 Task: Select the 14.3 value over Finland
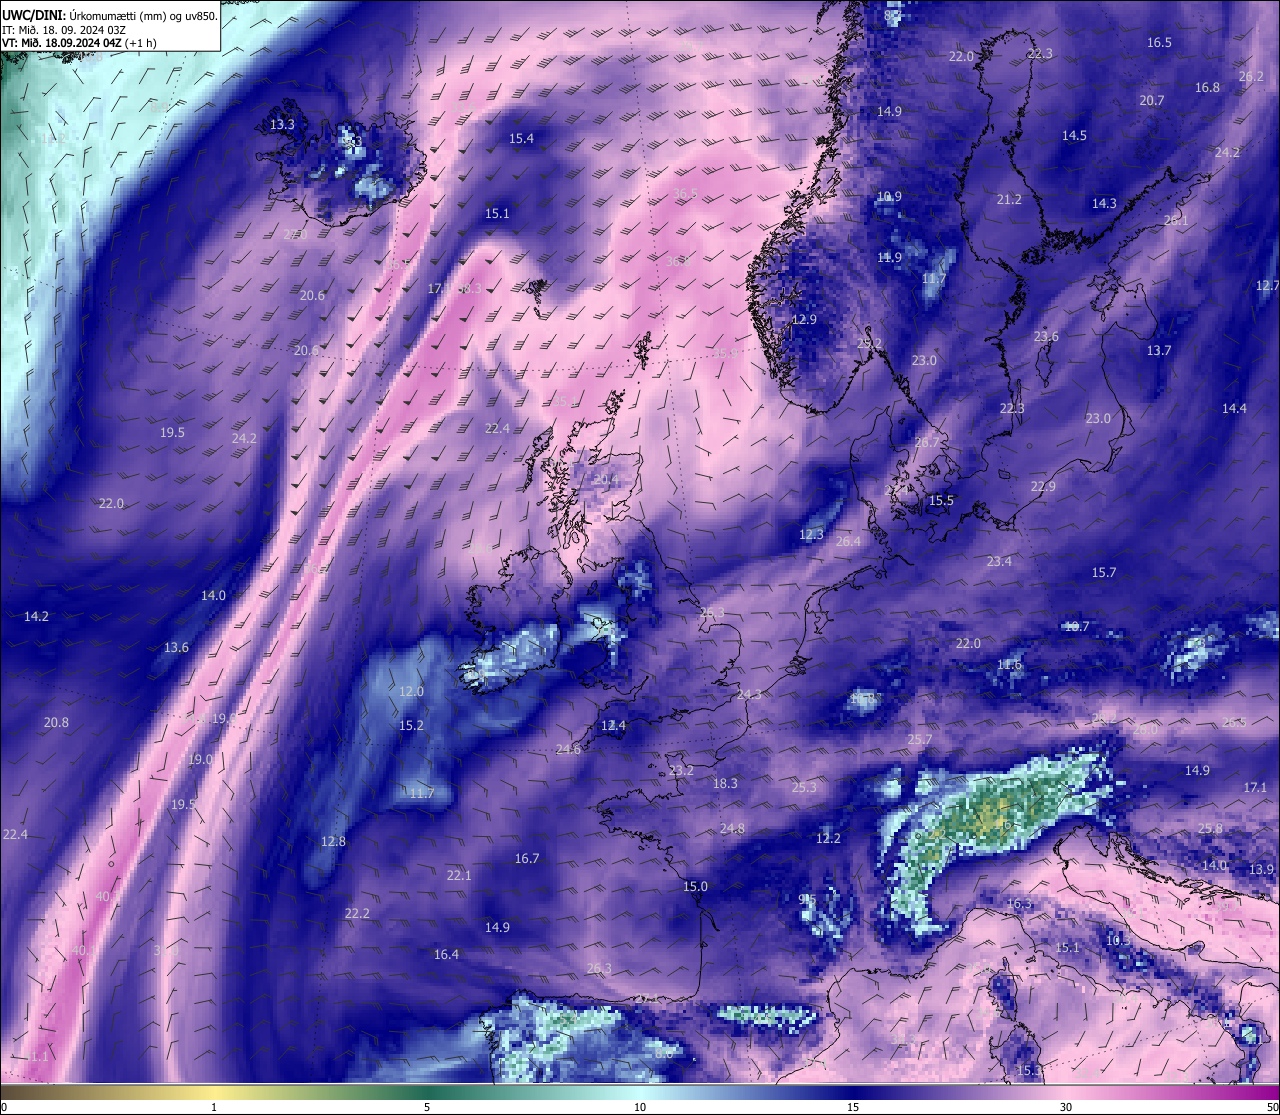pos(1103,204)
